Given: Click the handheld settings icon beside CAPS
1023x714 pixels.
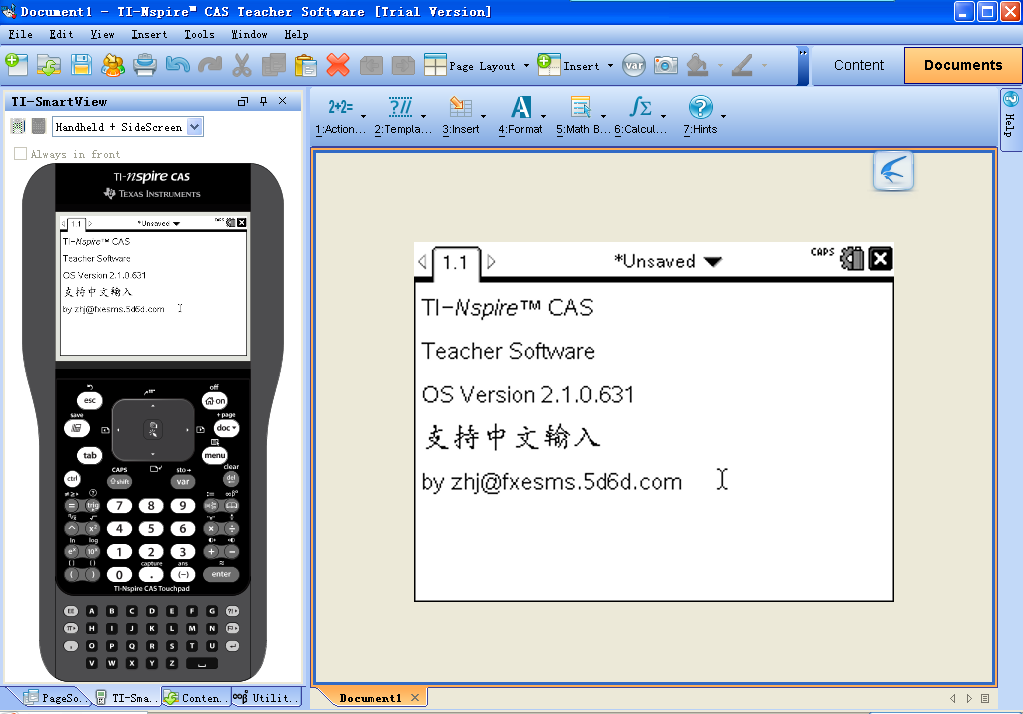Looking at the screenshot, I should click(x=851, y=258).
